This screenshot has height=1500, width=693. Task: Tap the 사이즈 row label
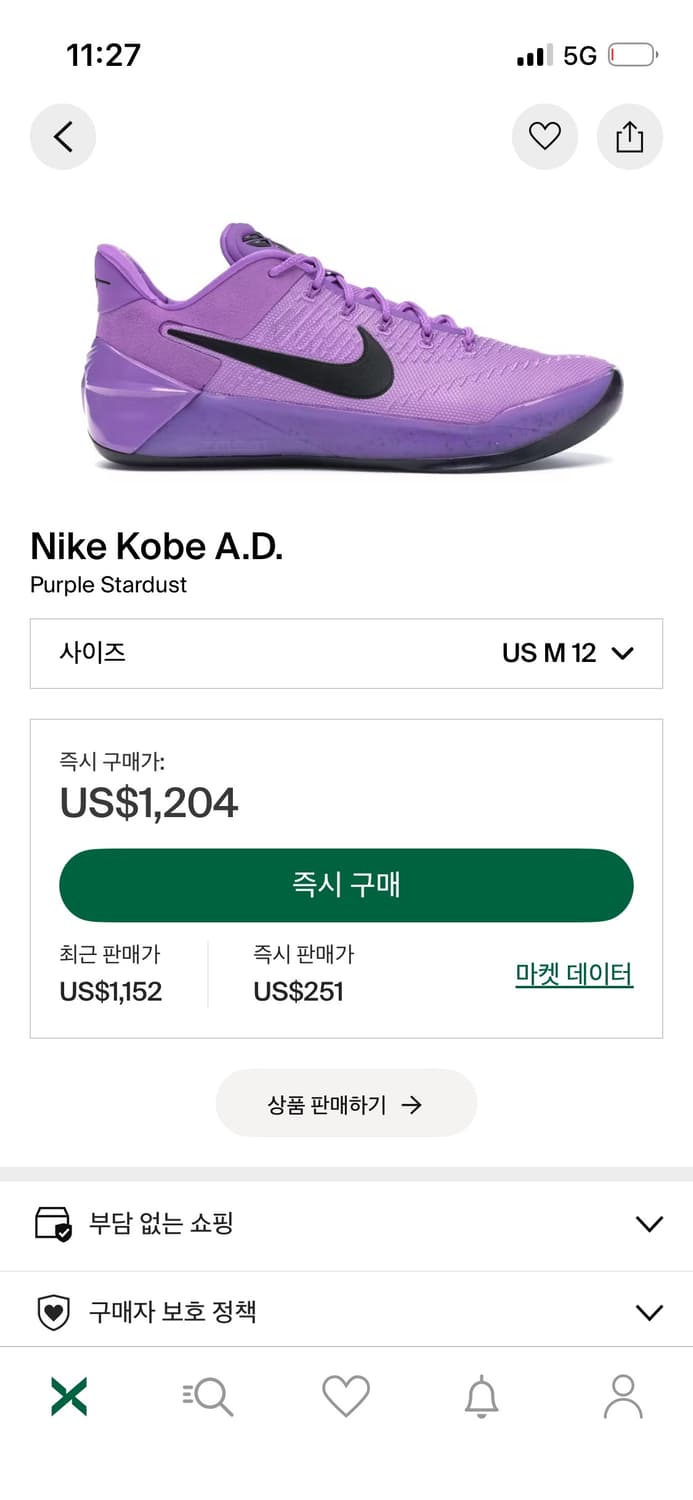tap(91, 653)
